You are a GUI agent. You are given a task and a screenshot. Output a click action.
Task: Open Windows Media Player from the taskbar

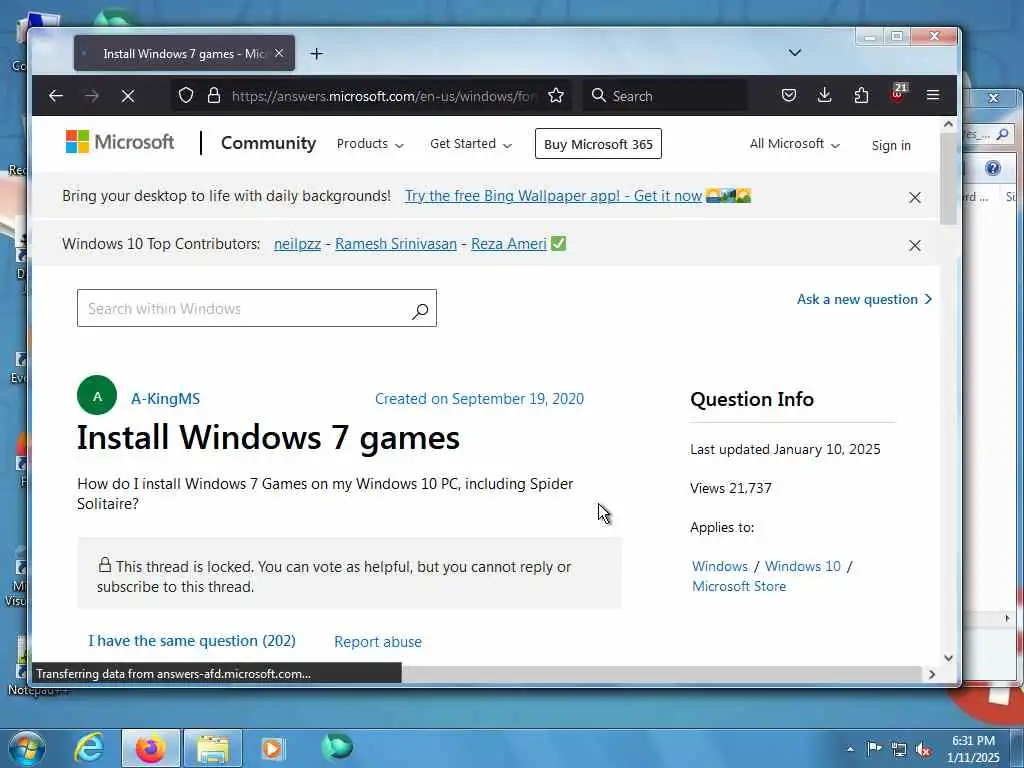click(x=272, y=748)
